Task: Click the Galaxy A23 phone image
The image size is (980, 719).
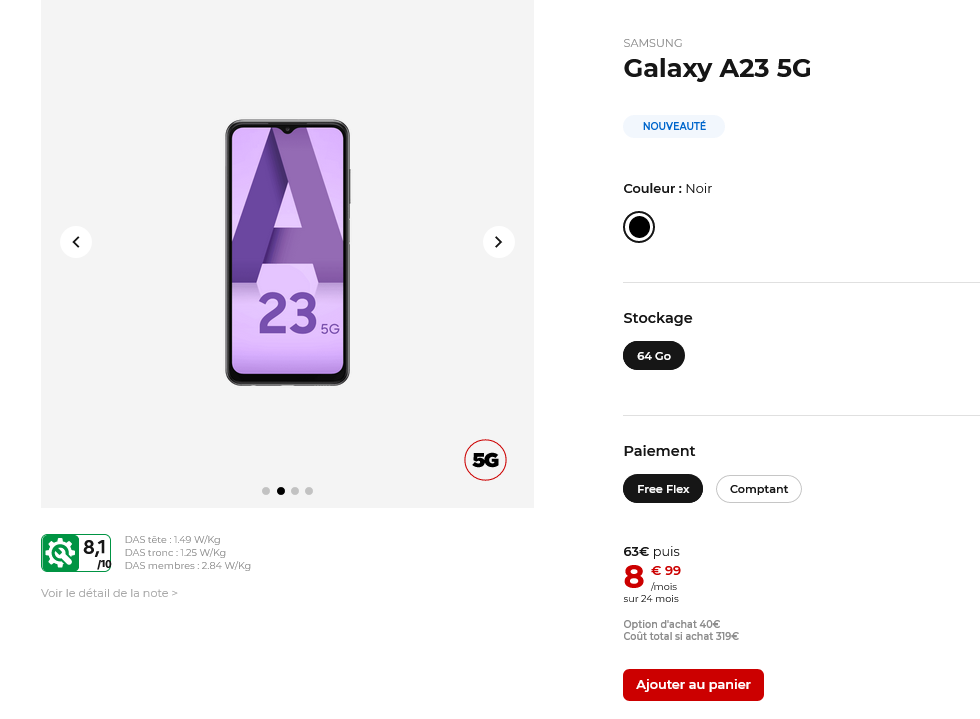Action: pos(287,252)
